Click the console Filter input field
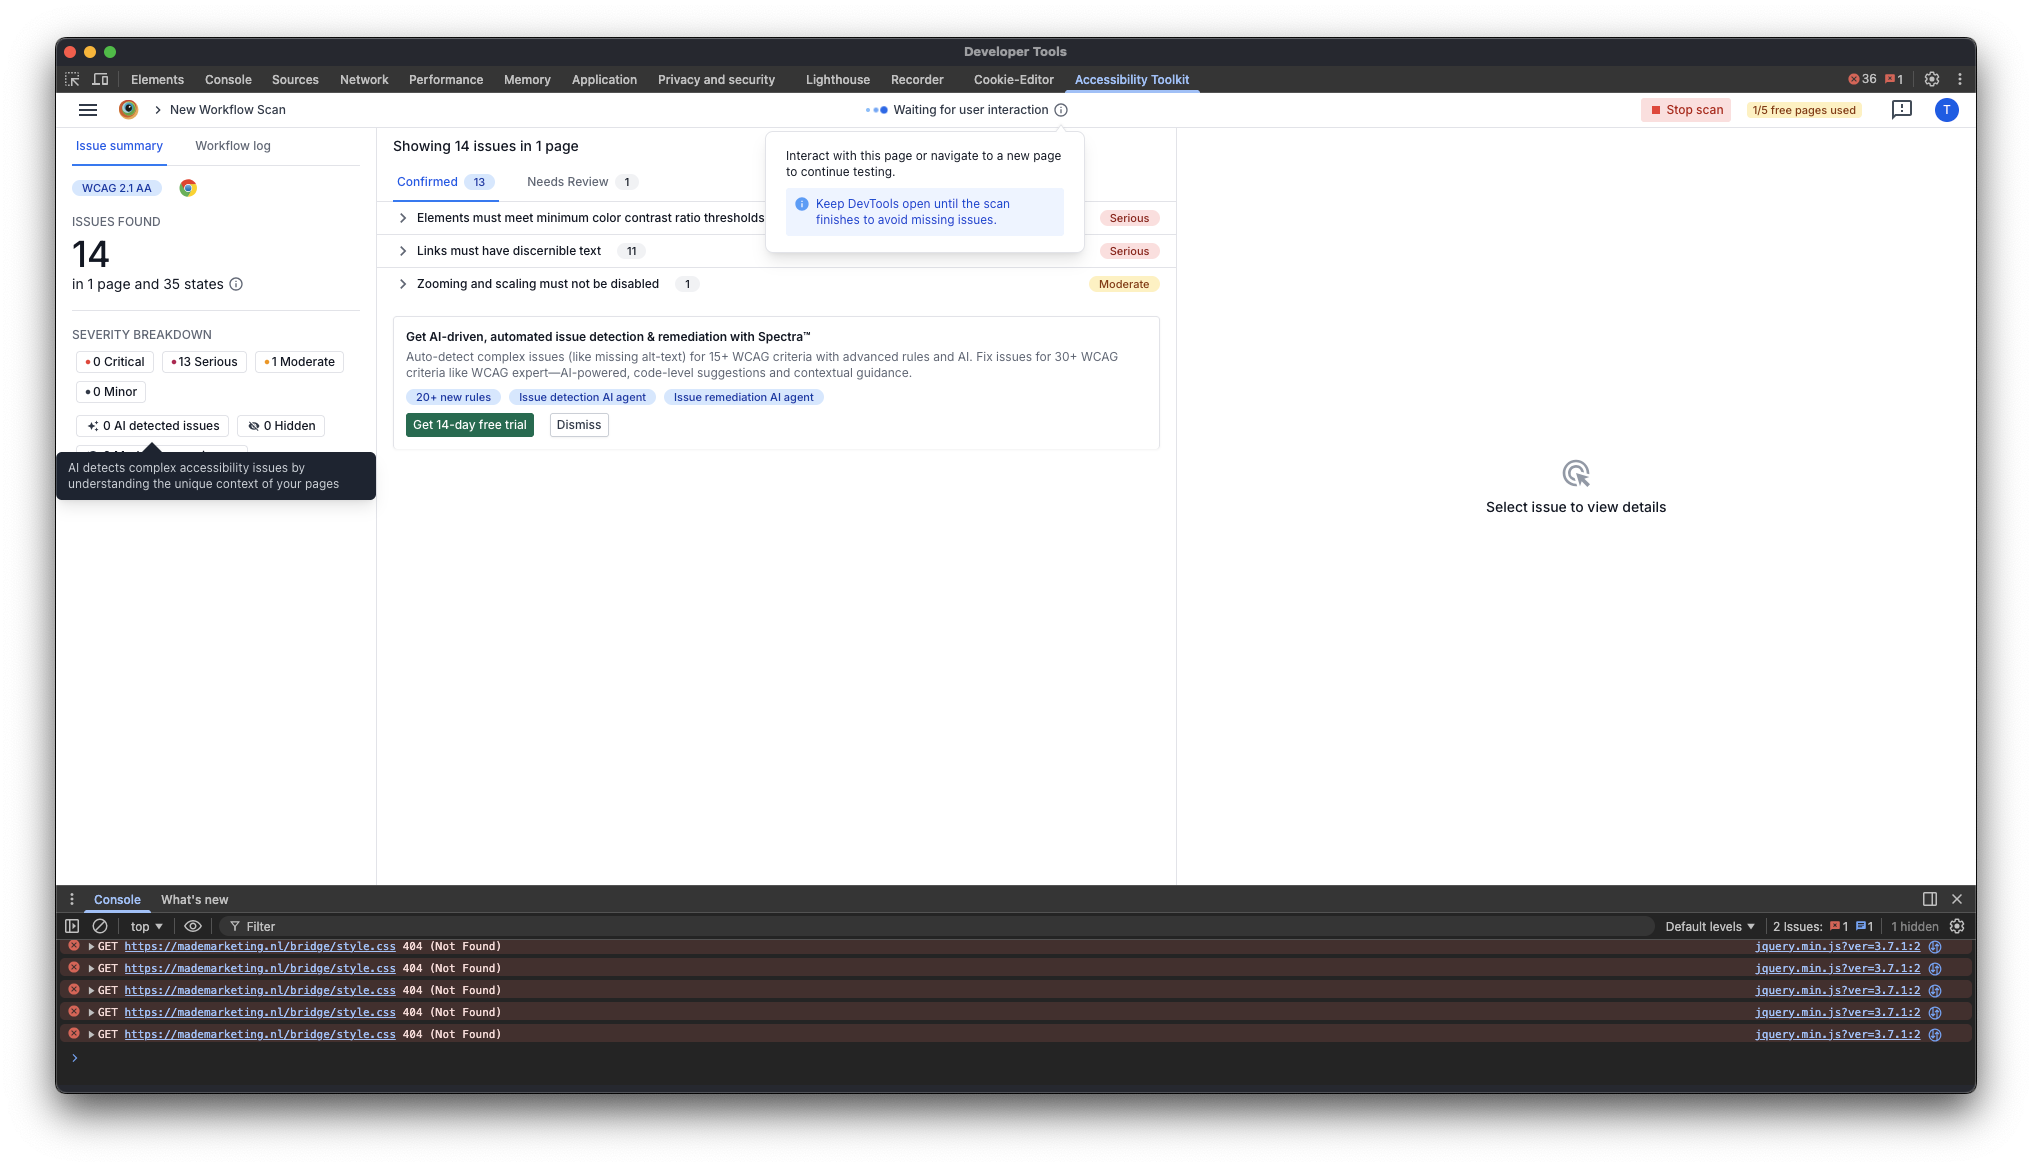The height and width of the screenshot is (1167, 2032). pos(900,926)
